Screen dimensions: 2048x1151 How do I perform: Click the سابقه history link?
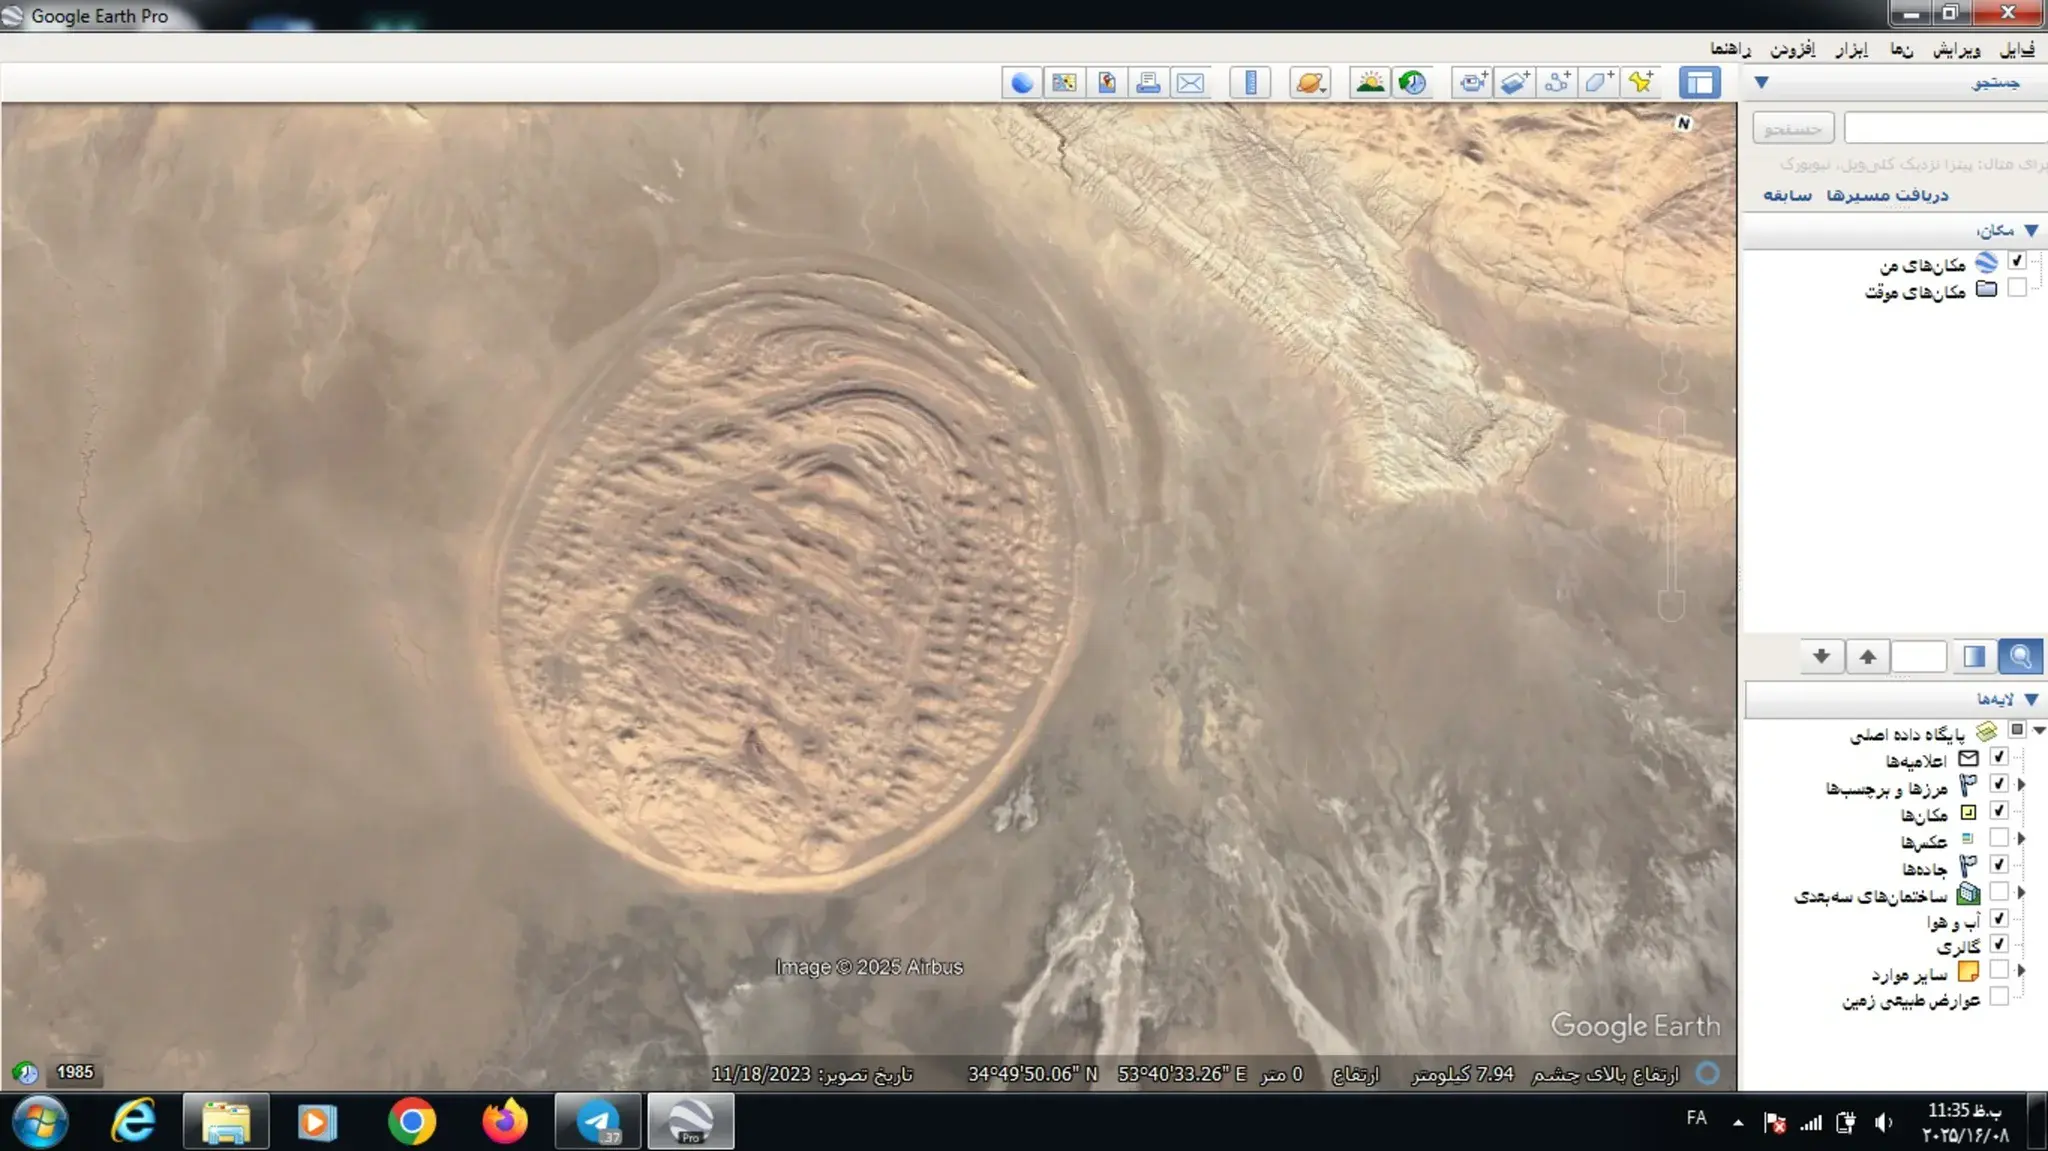click(1787, 195)
